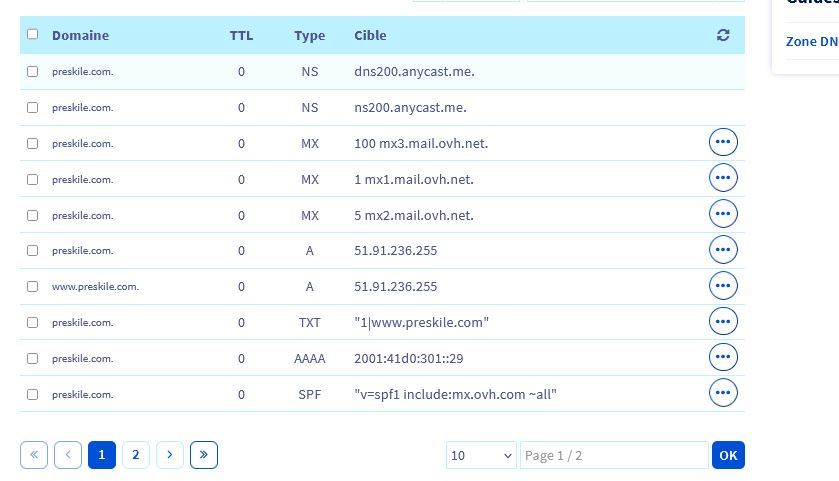Jump to the first page of results
Screen dimensions: 839x481
tap(34, 455)
